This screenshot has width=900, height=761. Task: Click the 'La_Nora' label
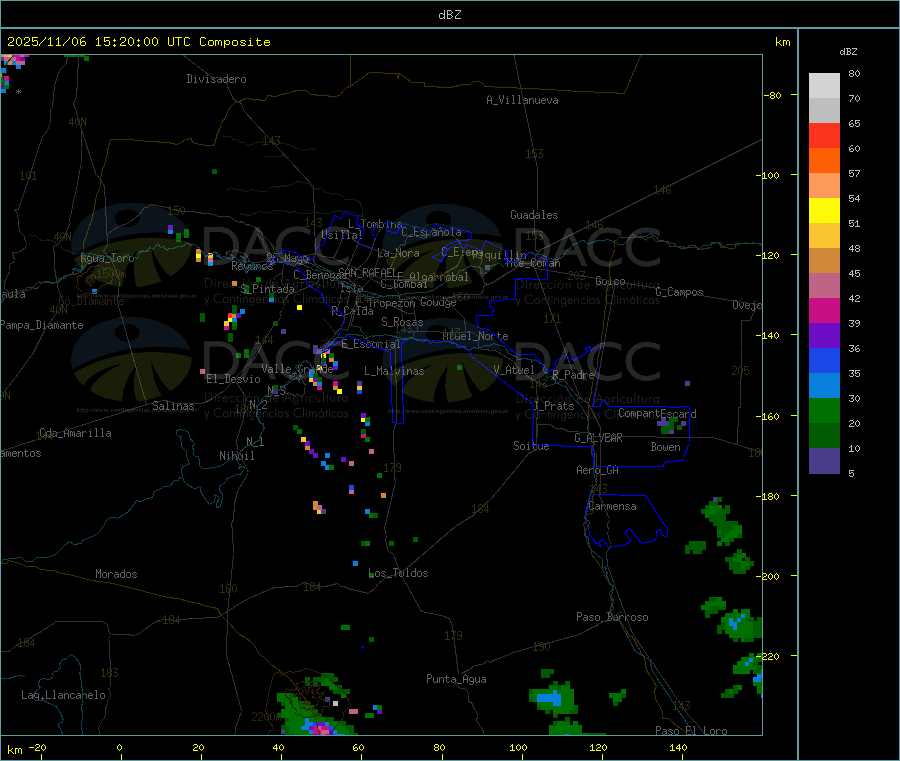click(398, 253)
